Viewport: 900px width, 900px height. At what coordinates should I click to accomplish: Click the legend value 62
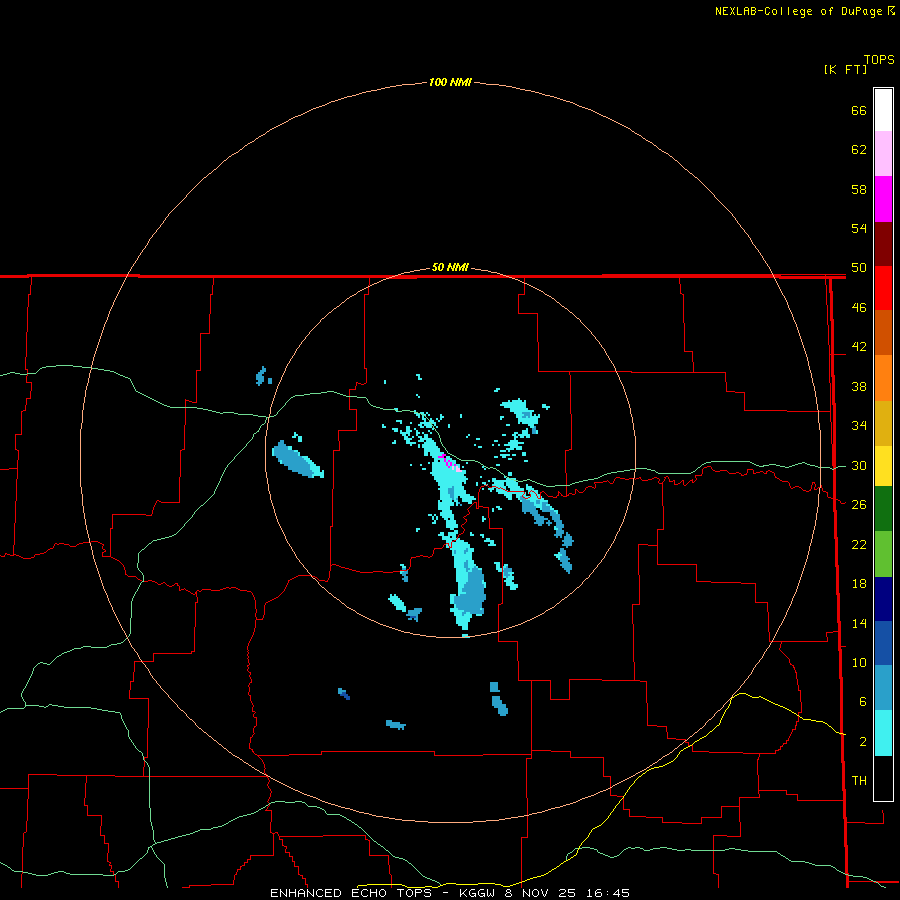pos(859,150)
